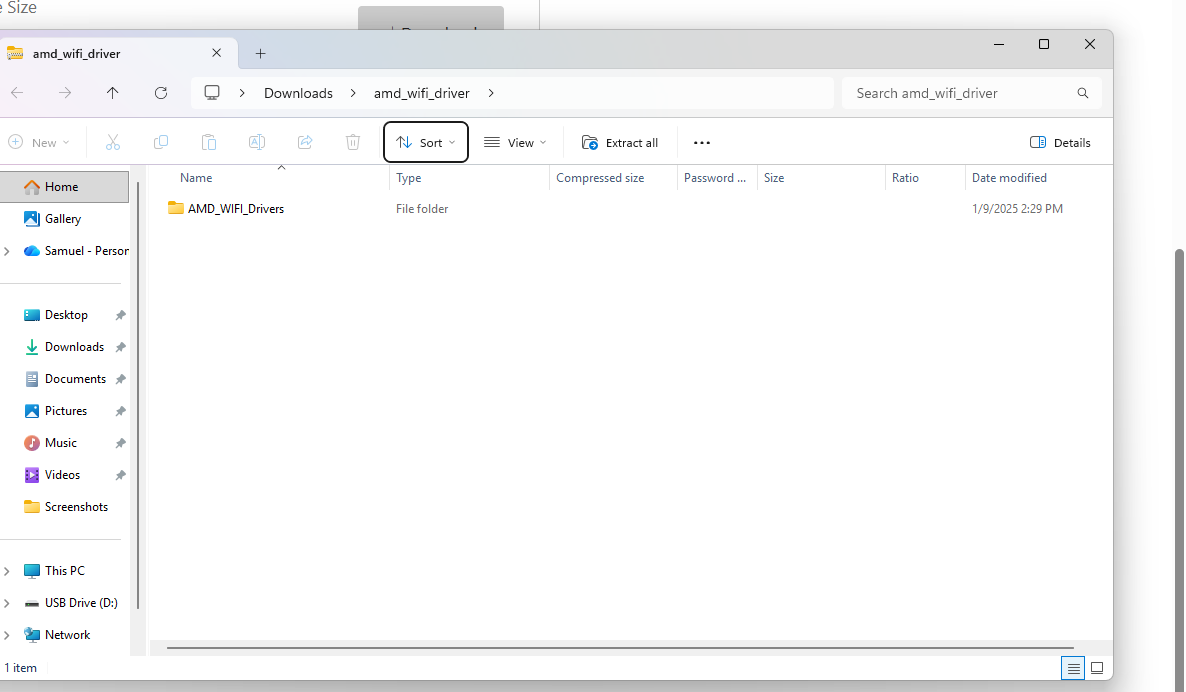Open Home in the navigation pane
The height and width of the screenshot is (692, 1186).
(64, 187)
